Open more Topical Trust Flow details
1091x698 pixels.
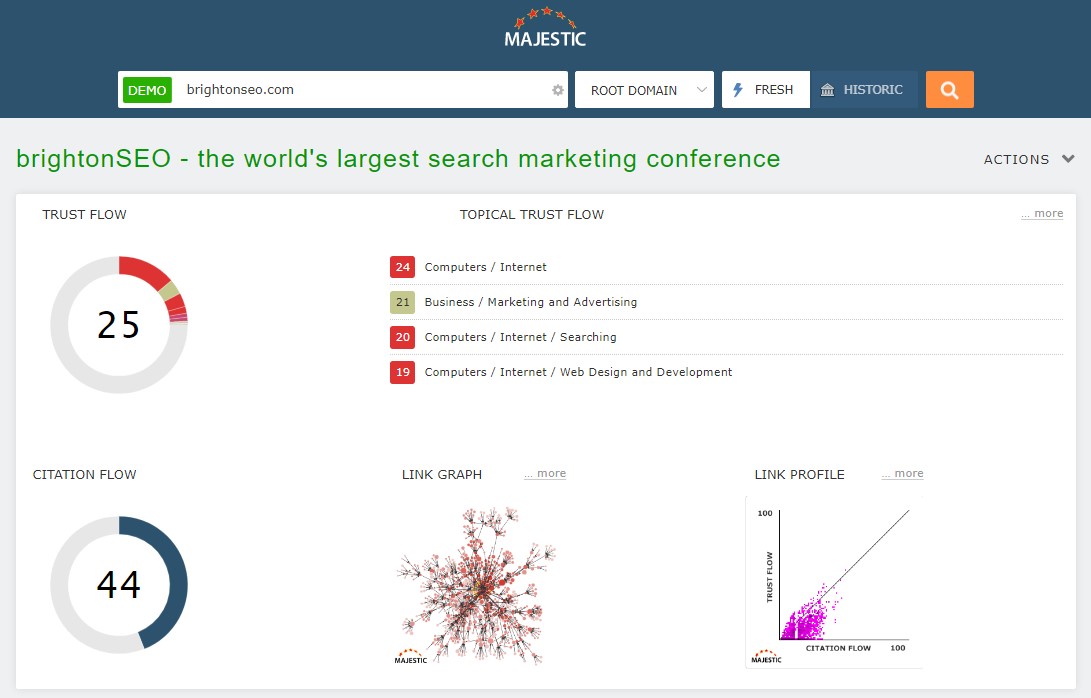[1042, 214]
